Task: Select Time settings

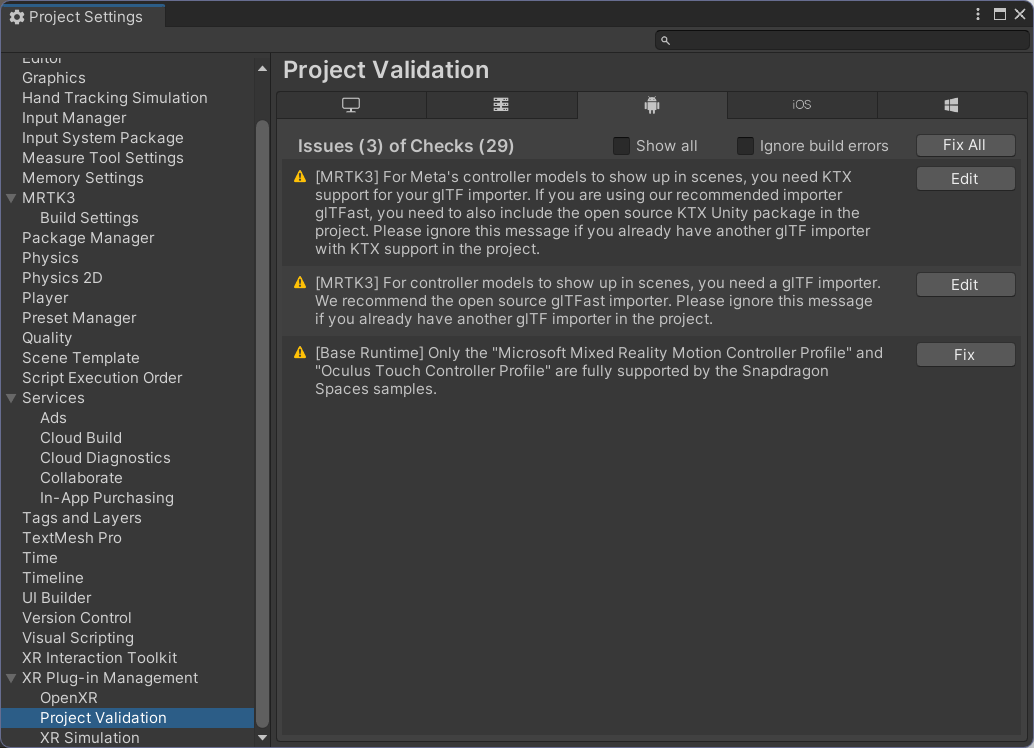Action: point(40,558)
